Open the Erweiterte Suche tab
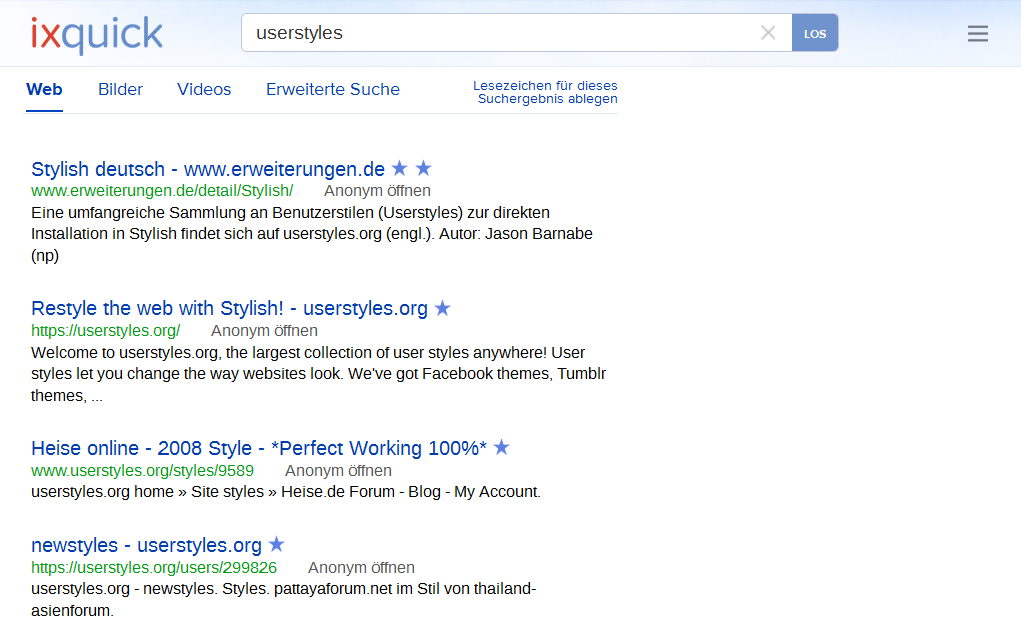The height and width of the screenshot is (636, 1021). click(333, 89)
